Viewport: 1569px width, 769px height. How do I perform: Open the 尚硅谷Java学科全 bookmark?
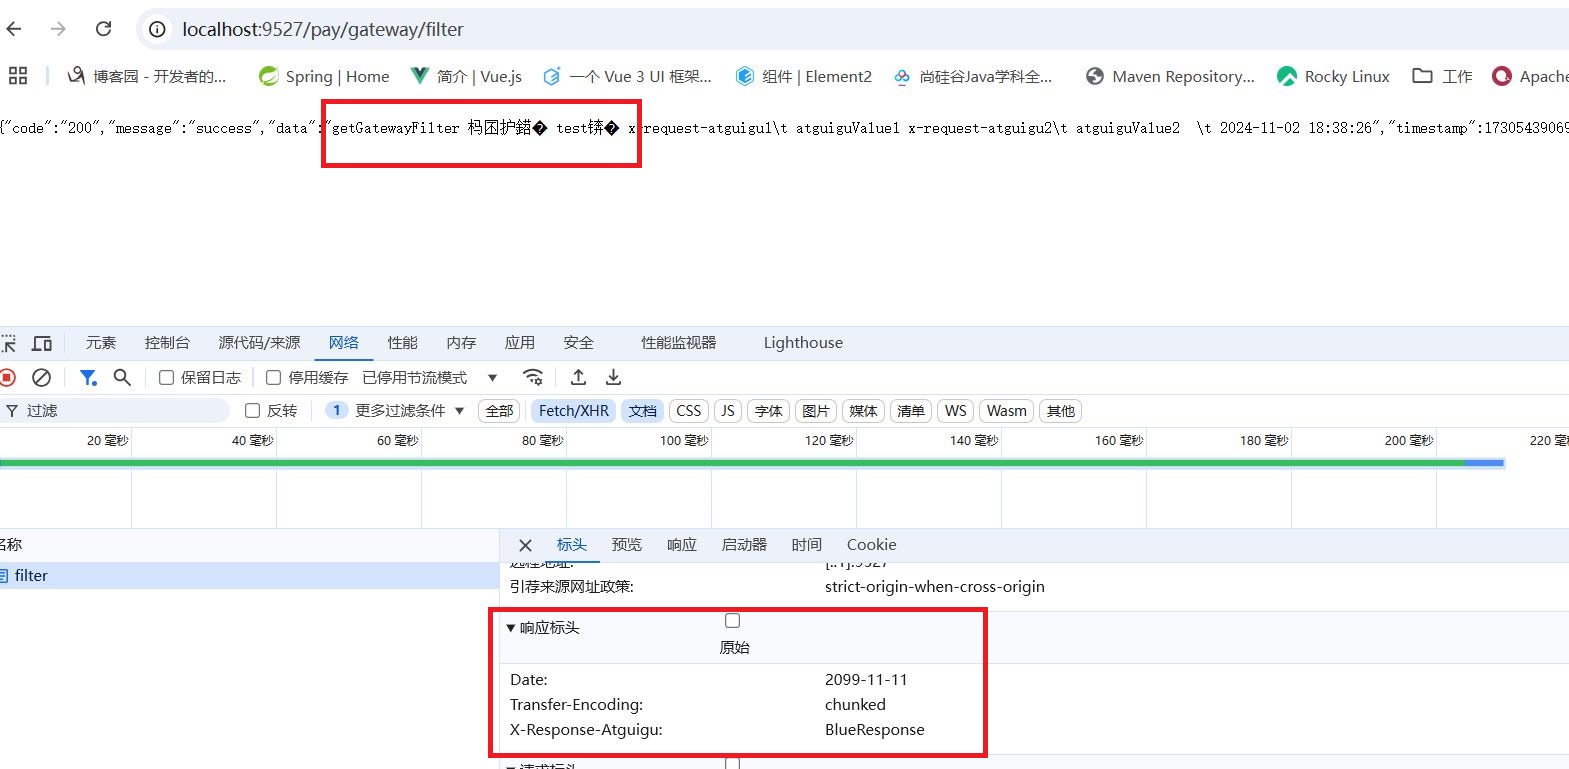pyautogui.click(x=973, y=76)
